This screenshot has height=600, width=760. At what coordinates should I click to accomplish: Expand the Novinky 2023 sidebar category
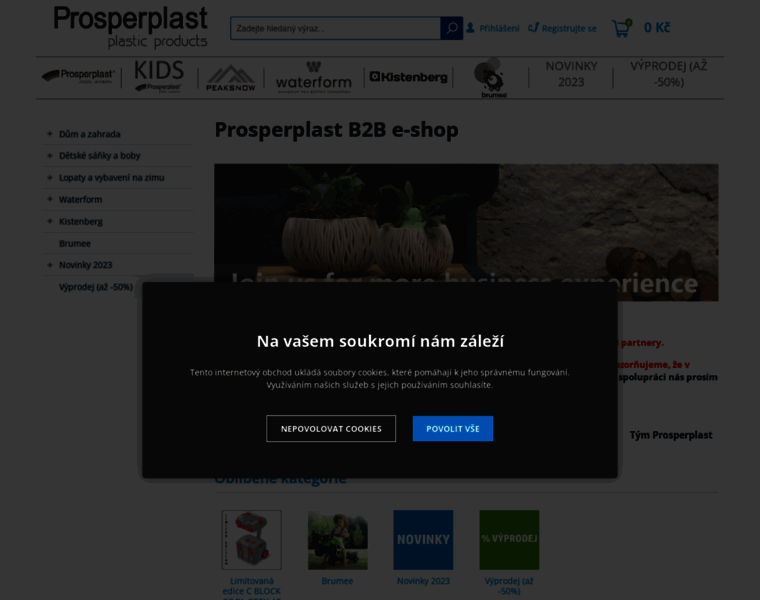coord(49,265)
